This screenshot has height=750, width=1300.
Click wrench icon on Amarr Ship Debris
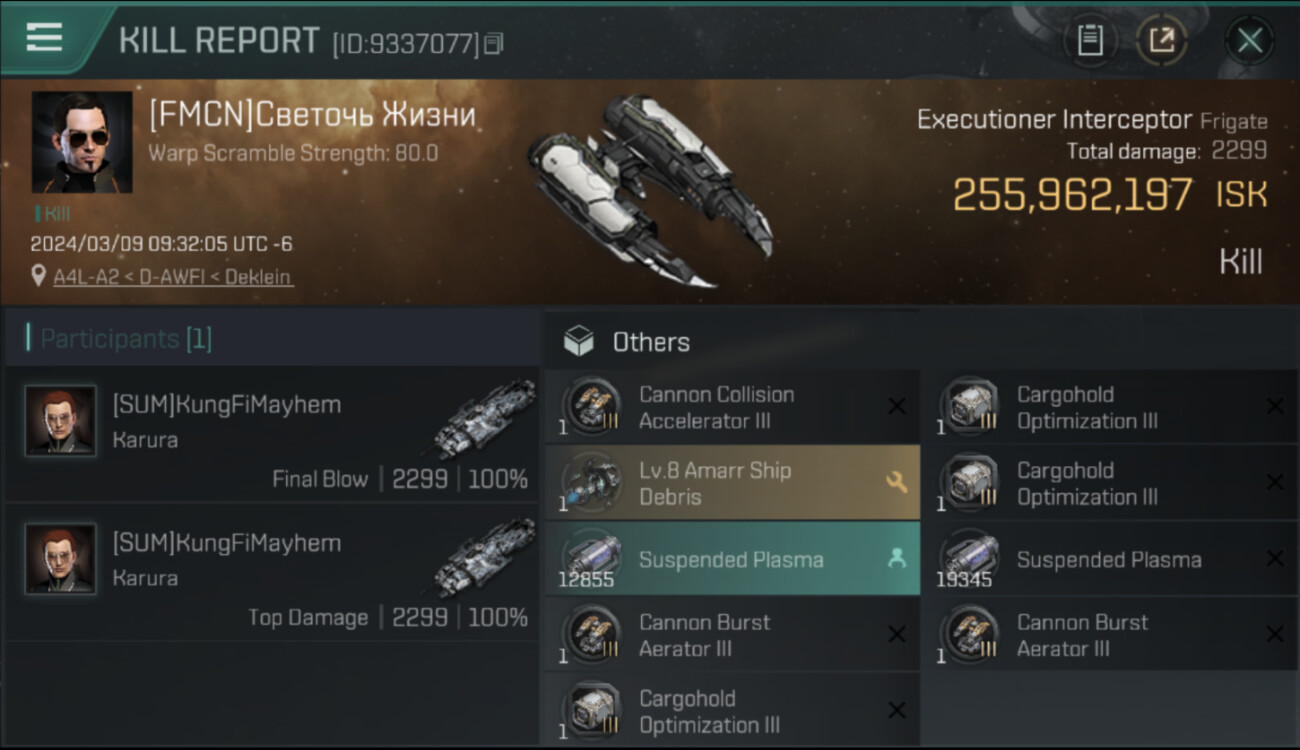click(x=896, y=482)
